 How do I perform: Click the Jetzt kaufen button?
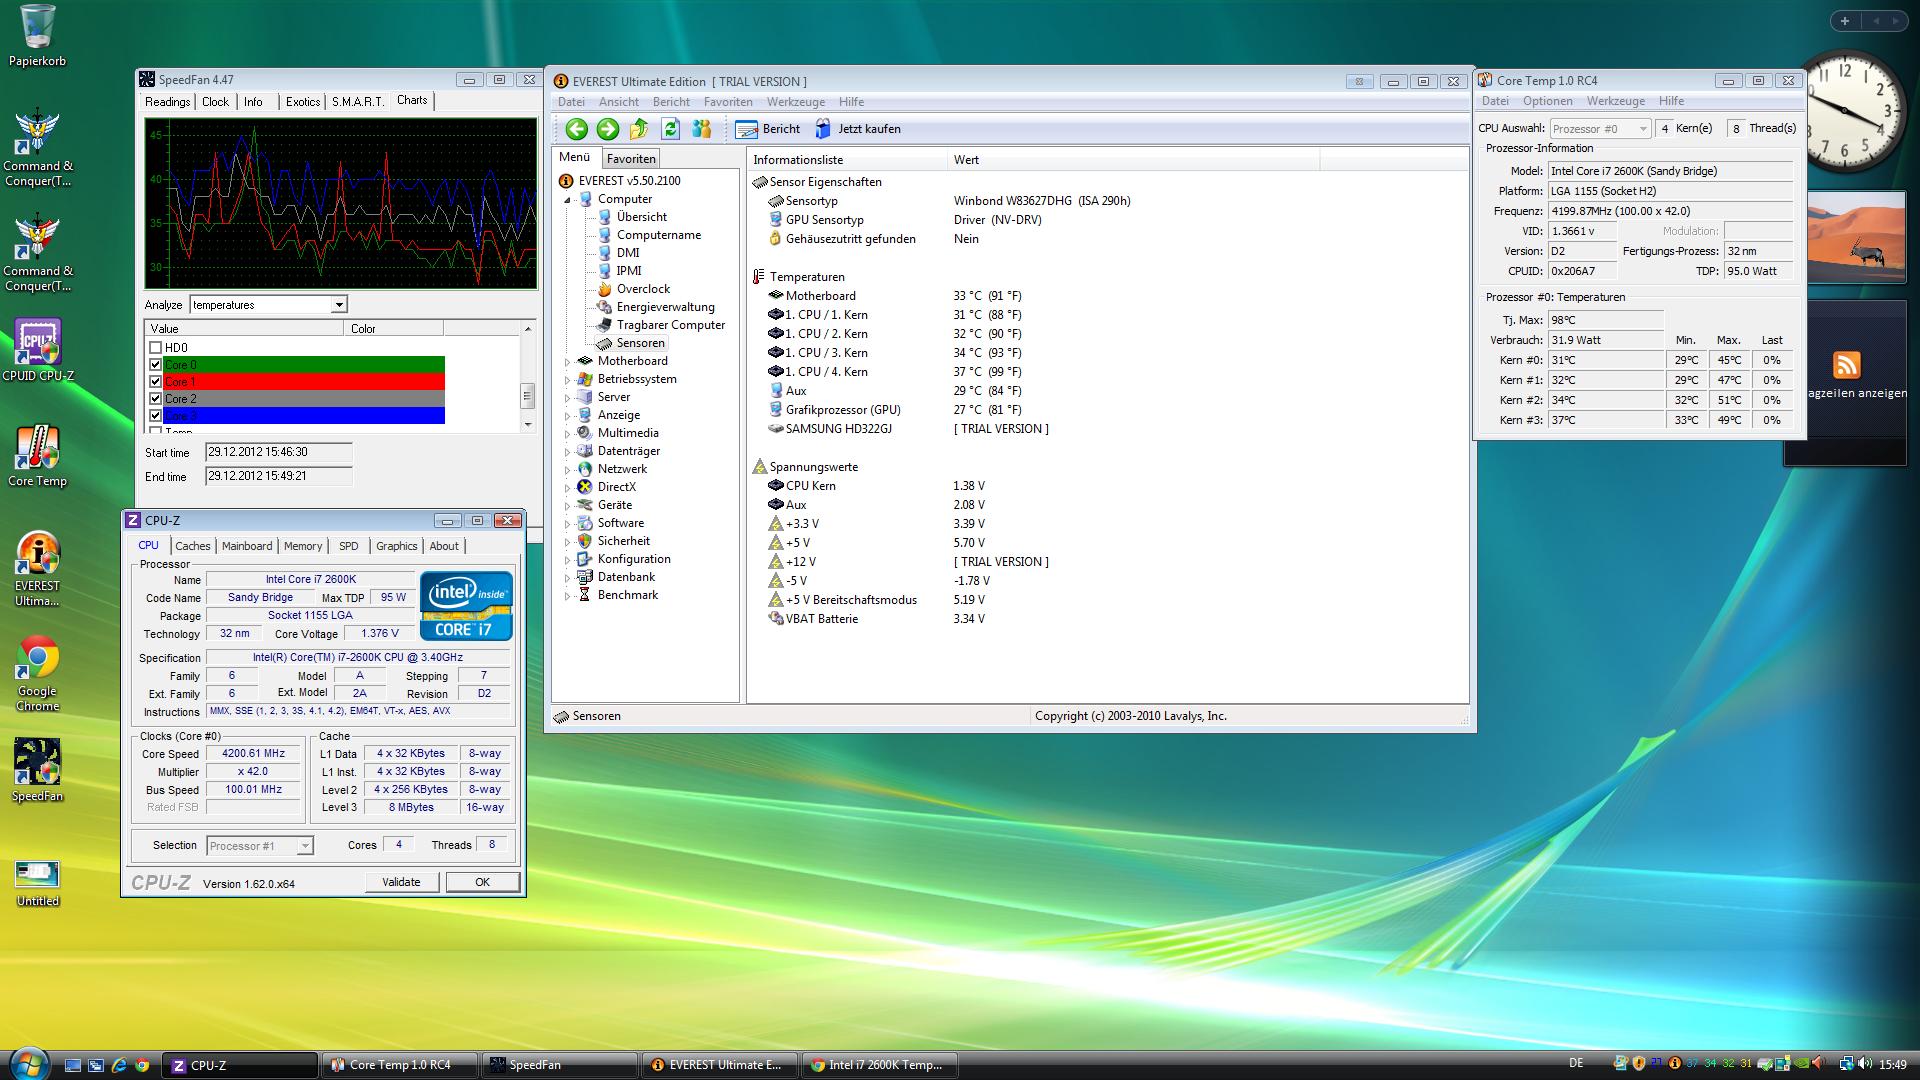click(x=858, y=129)
